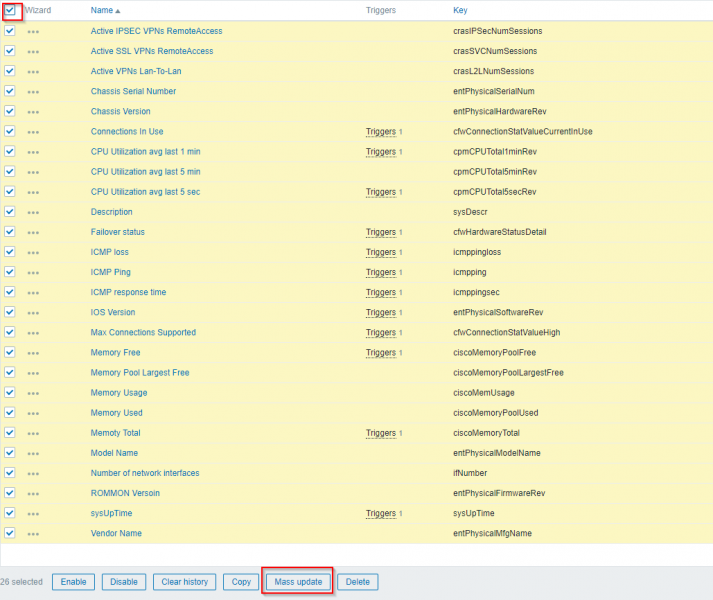This screenshot has height=600, width=713.
Task: Open wizard dots for Memoty Total
Action: click(x=33, y=434)
